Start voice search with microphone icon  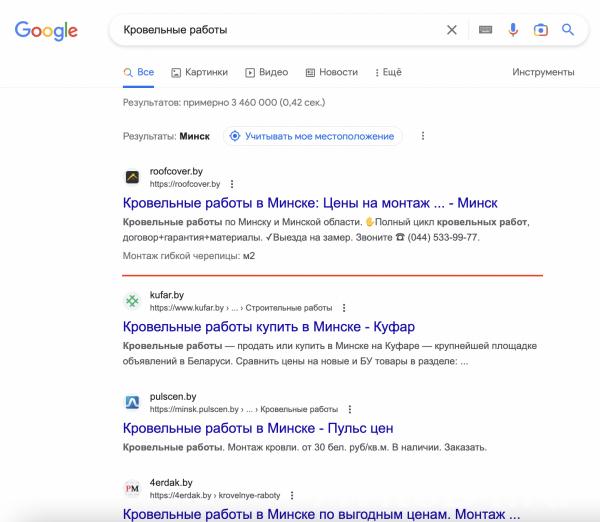[x=513, y=30]
